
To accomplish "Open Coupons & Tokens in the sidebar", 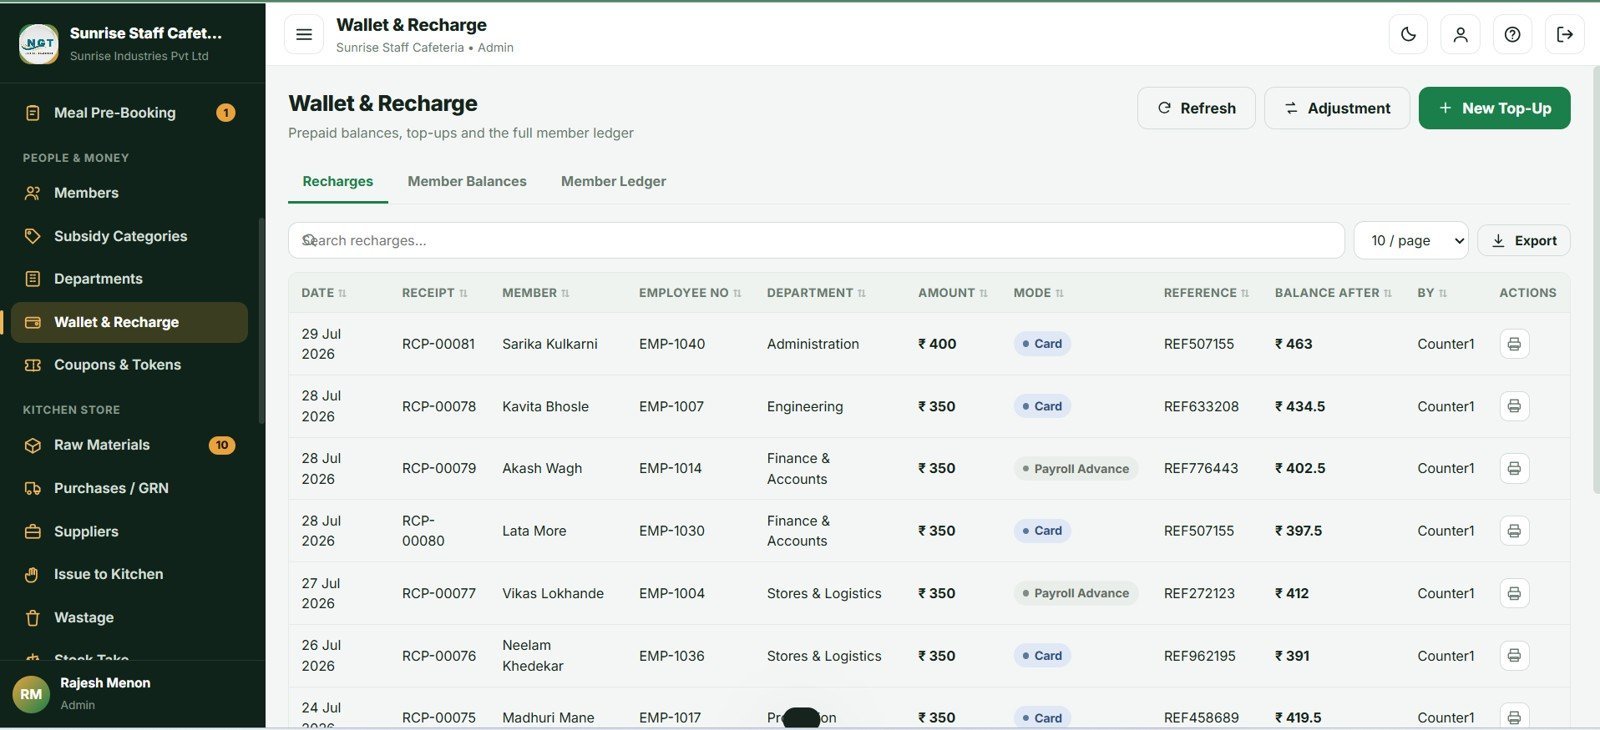I will click(x=129, y=365).
